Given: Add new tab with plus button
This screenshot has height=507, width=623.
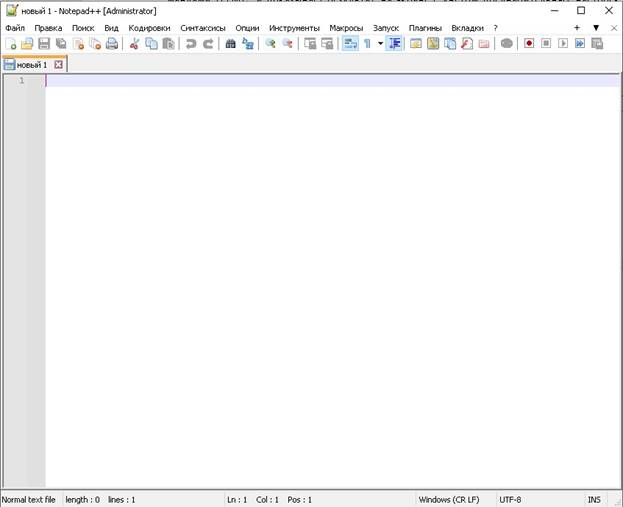Looking at the screenshot, I should pos(577,28).
